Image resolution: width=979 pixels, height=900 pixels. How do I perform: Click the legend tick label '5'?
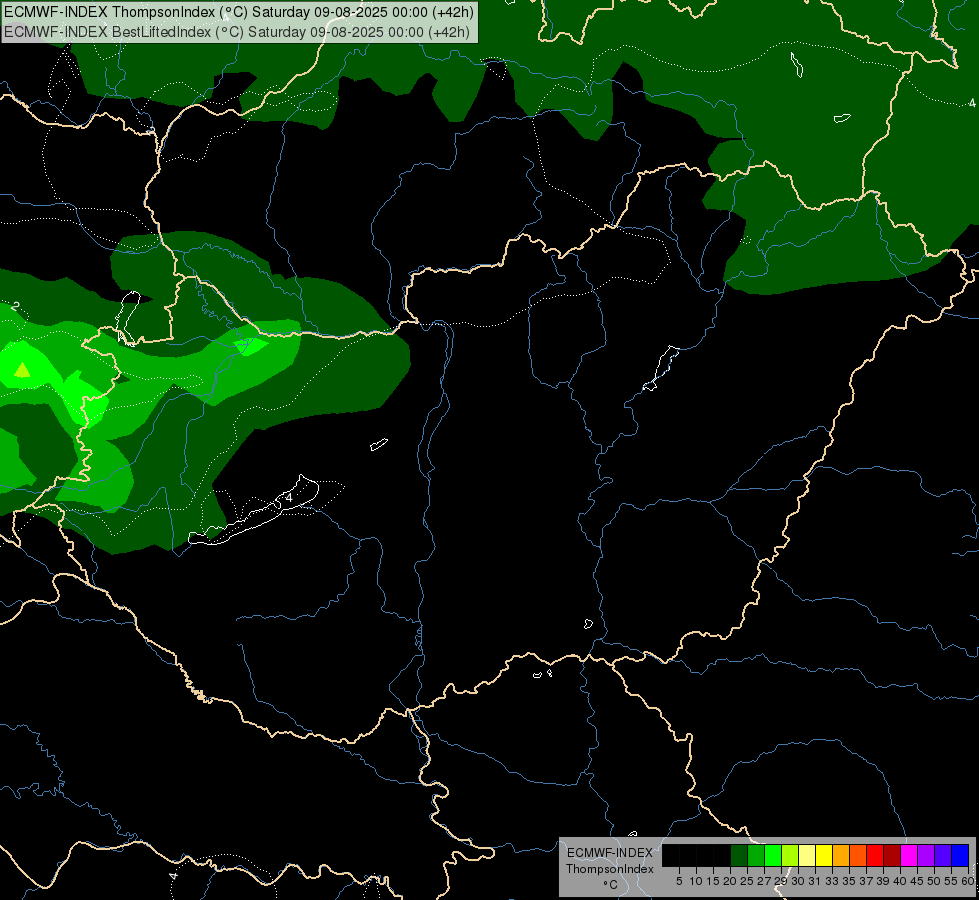tap(679, 881)
